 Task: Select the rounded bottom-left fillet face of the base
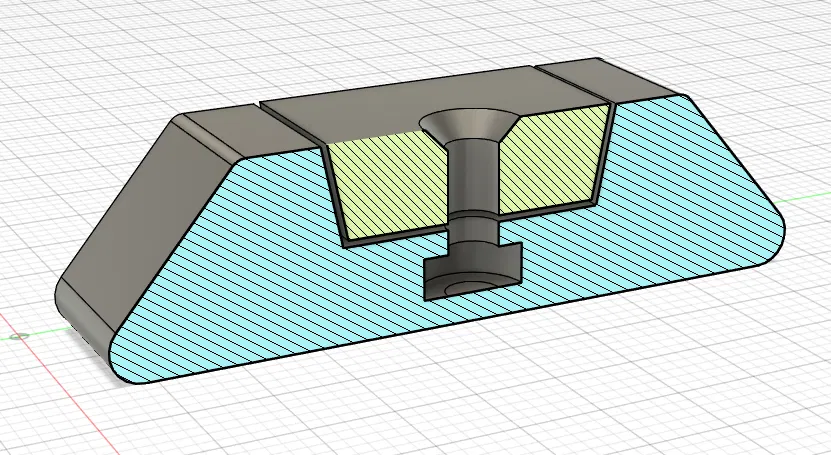(85, 318)
